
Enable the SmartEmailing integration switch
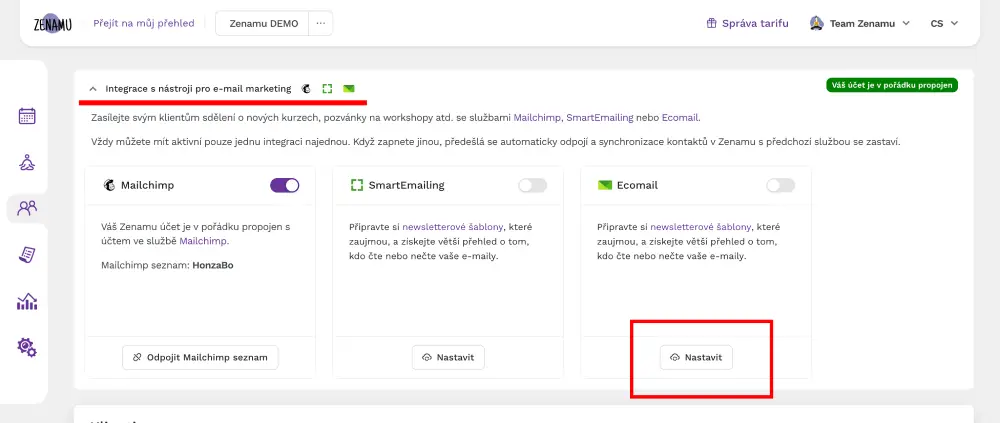533,185
